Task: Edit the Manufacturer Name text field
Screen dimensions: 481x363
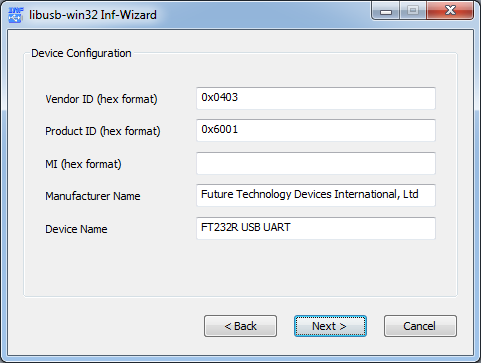Action: pos(316,195)
